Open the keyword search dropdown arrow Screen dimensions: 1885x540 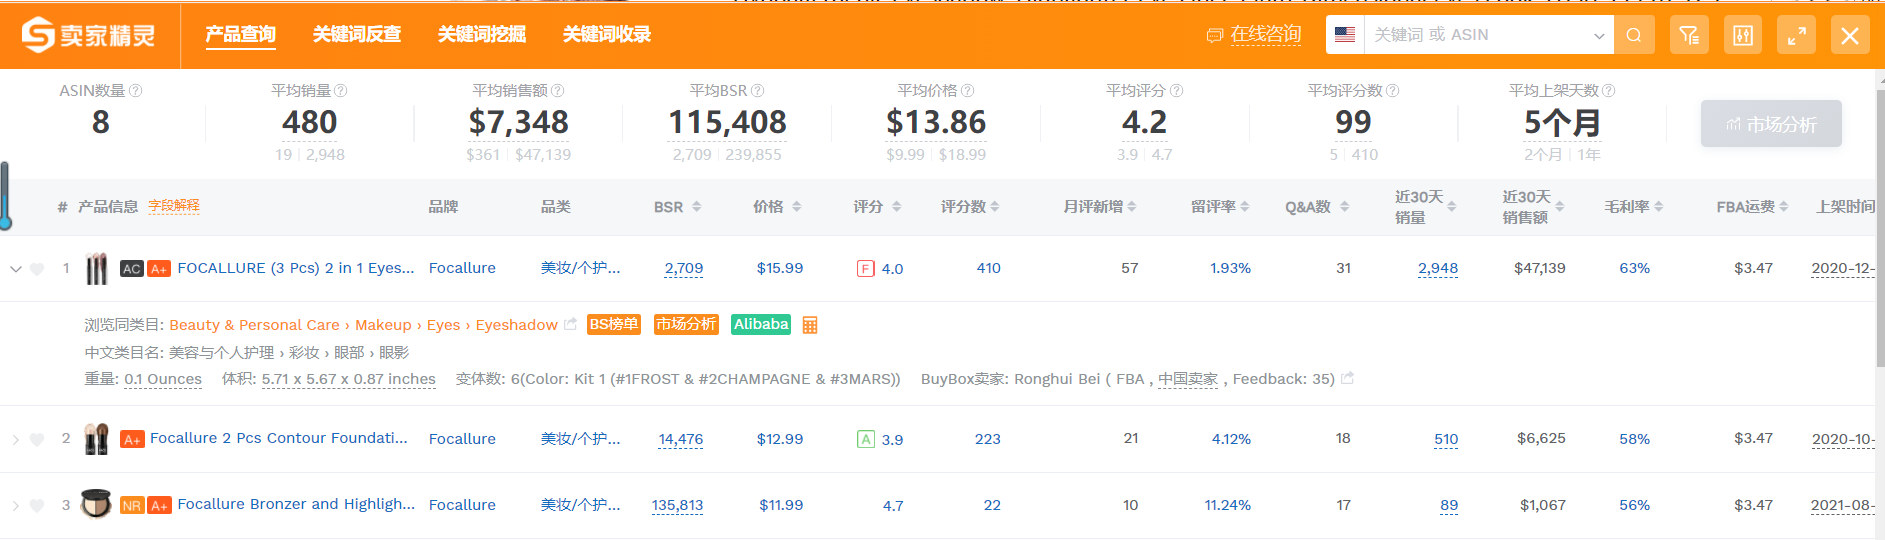(1599, 35)
